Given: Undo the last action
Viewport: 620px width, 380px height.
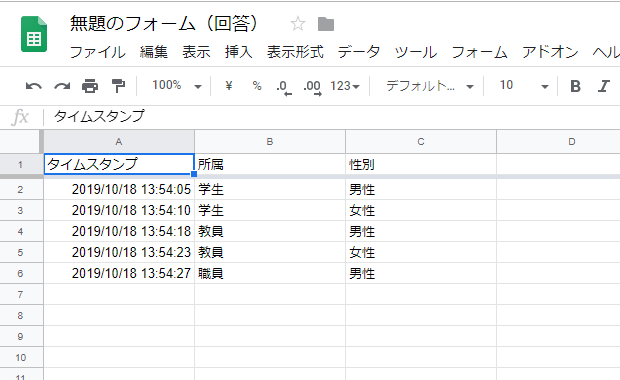Looking at the screenshot, I should click(x=34, y=86).
